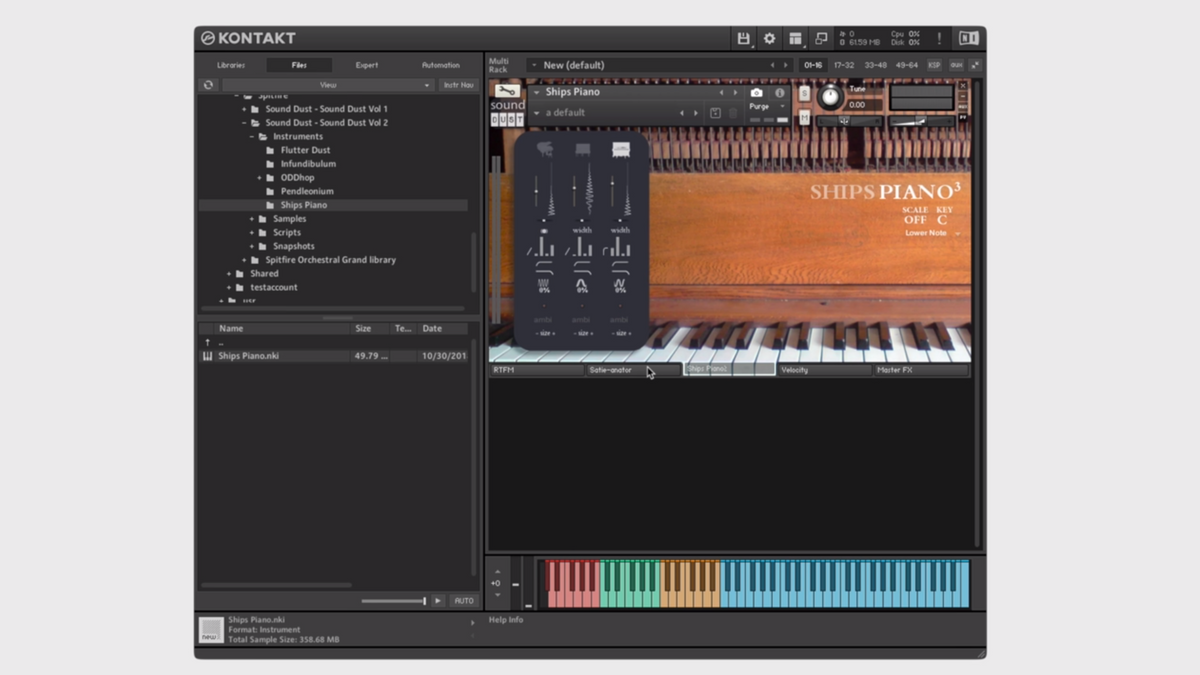Click the exclamation panic icon
This screenshot has height=675, width=1200.
[939, 38]
